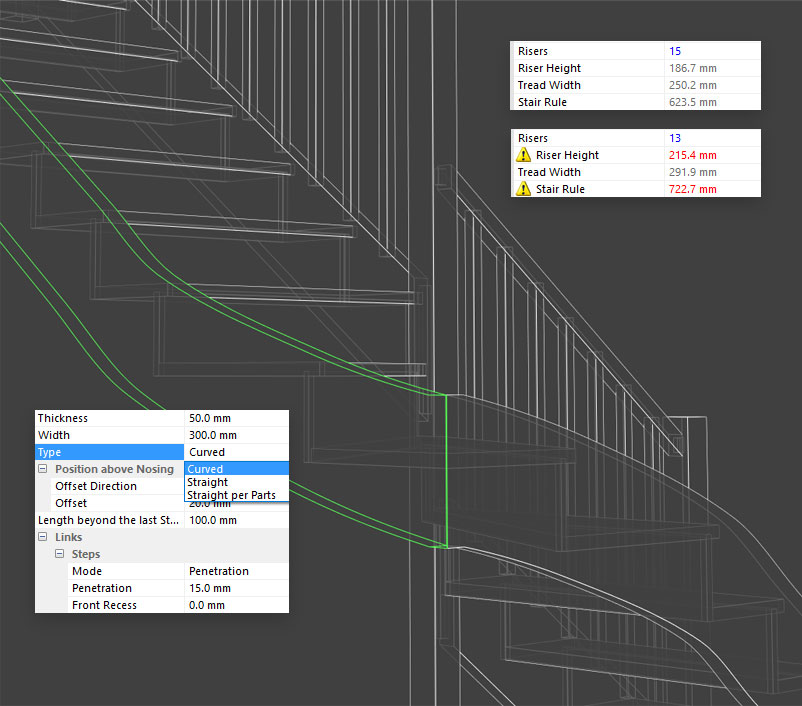This screenshot has height=706, width=802.
Task: Collapse the Steps subgroup
Action: click(60, 554)
